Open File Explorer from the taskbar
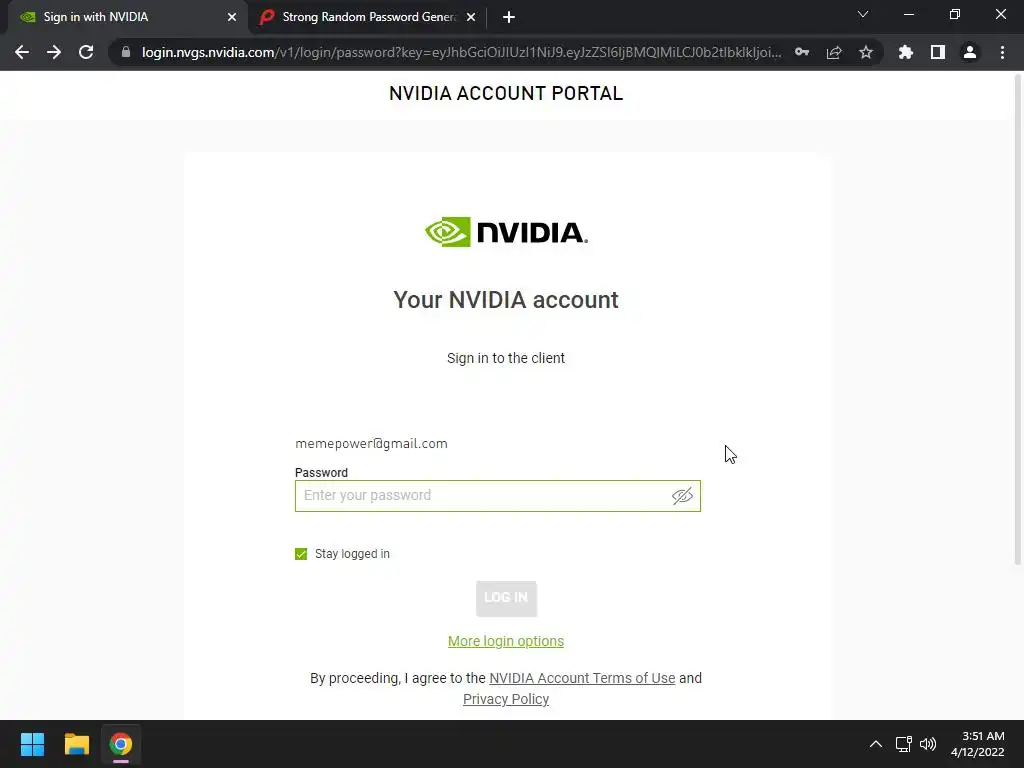The height and width of the screenshot is (768, 1024). point(76,744)
